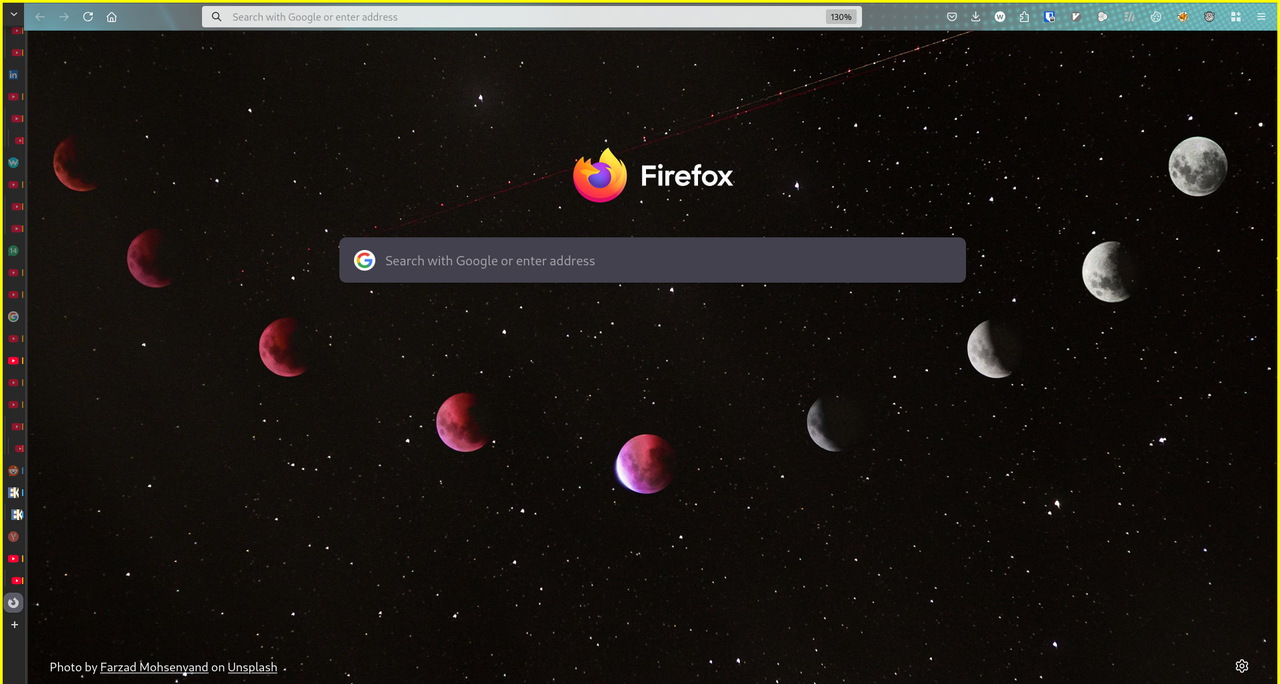Open the Downloads panel
The width and height of the screenshot is (1280, 684).
pos(976,17)
